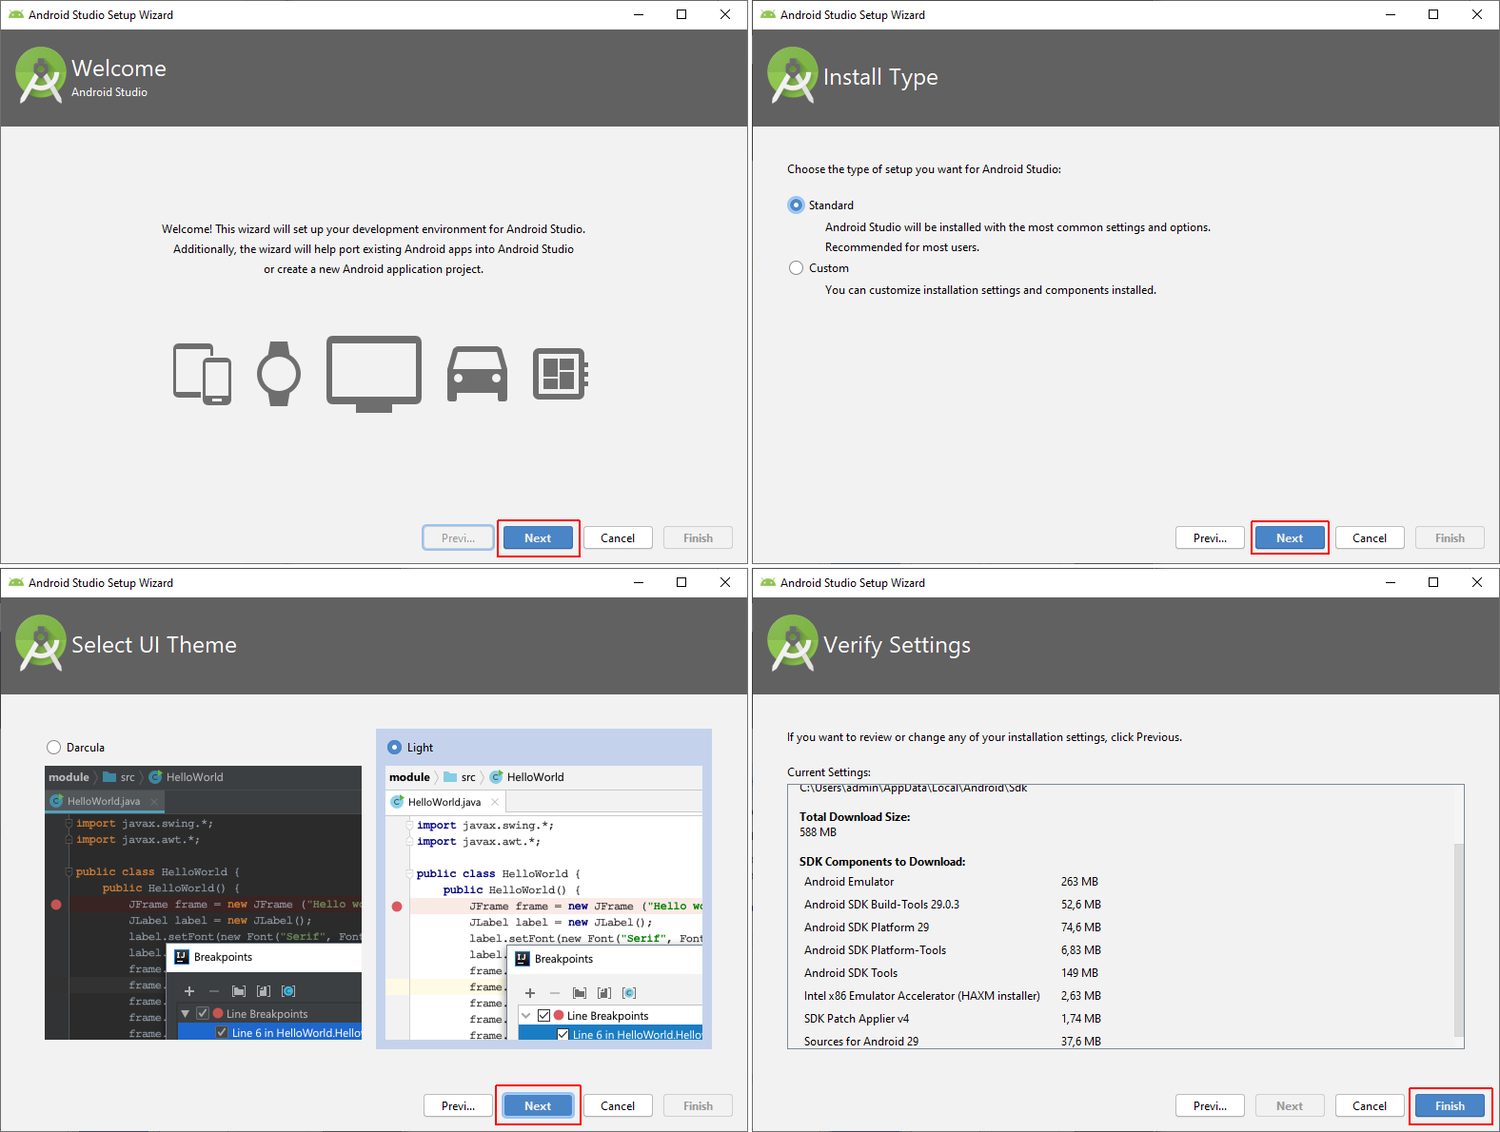Click the Android Studio logo in Select UI Theme header
Image resolution: width=1500 pixels, height=1132 pixels.
coord(41,643)
